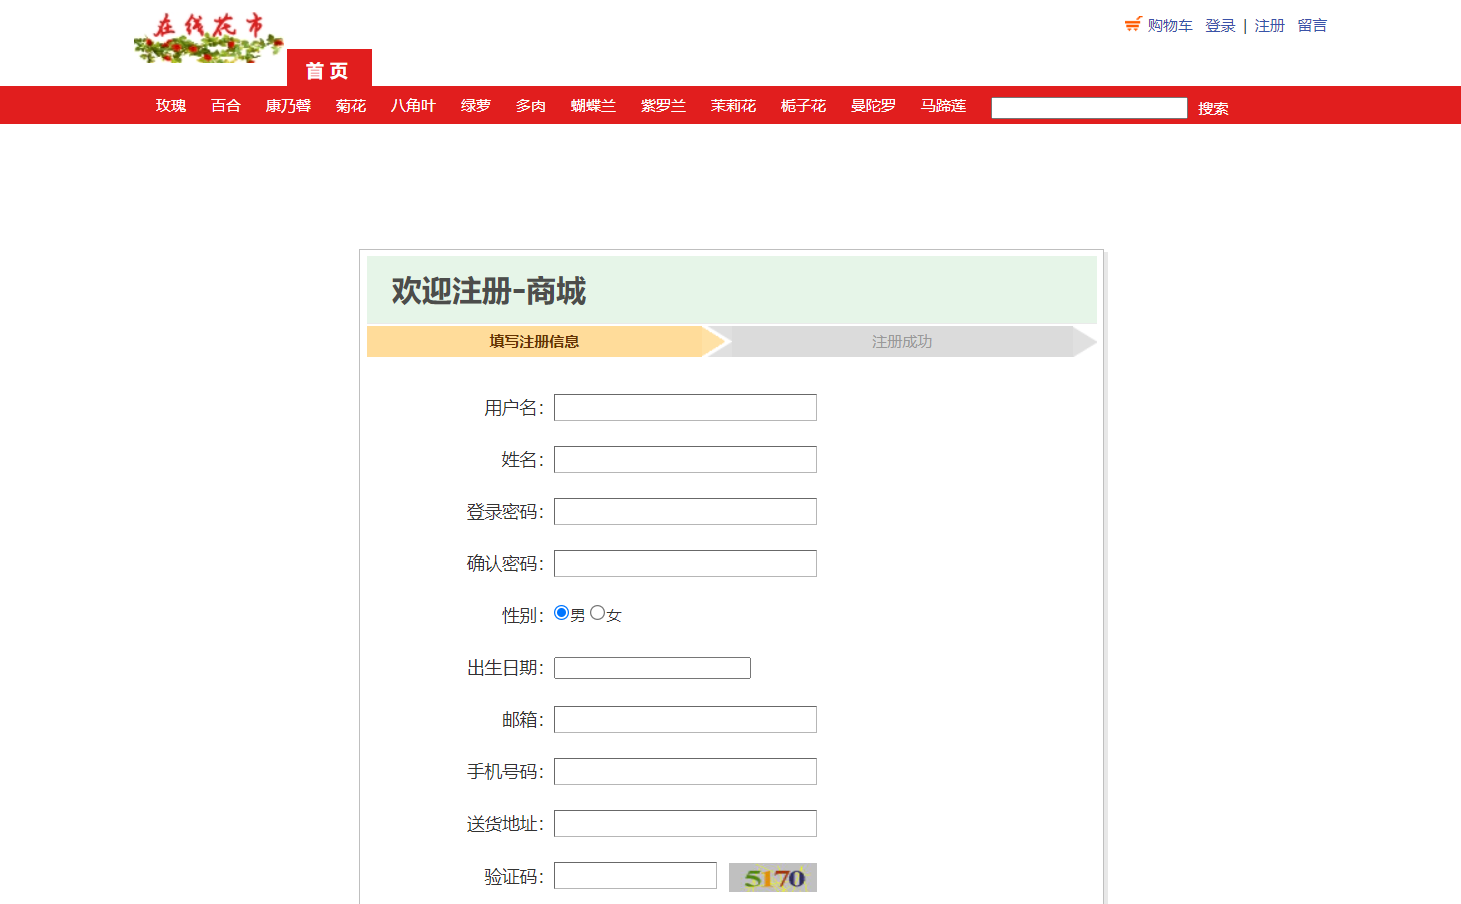Select the 男 gender radio button
The image size is (1461, 904).
[561, 613]
